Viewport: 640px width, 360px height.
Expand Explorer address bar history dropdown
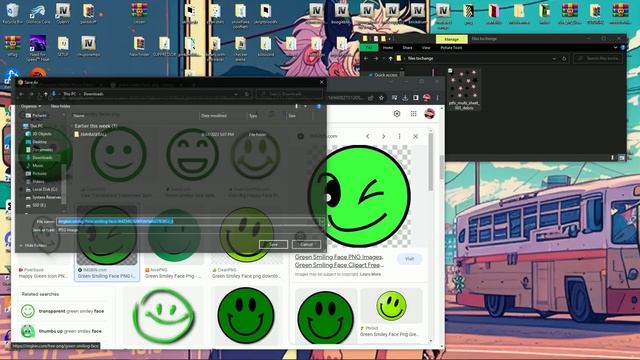point(554,58)
